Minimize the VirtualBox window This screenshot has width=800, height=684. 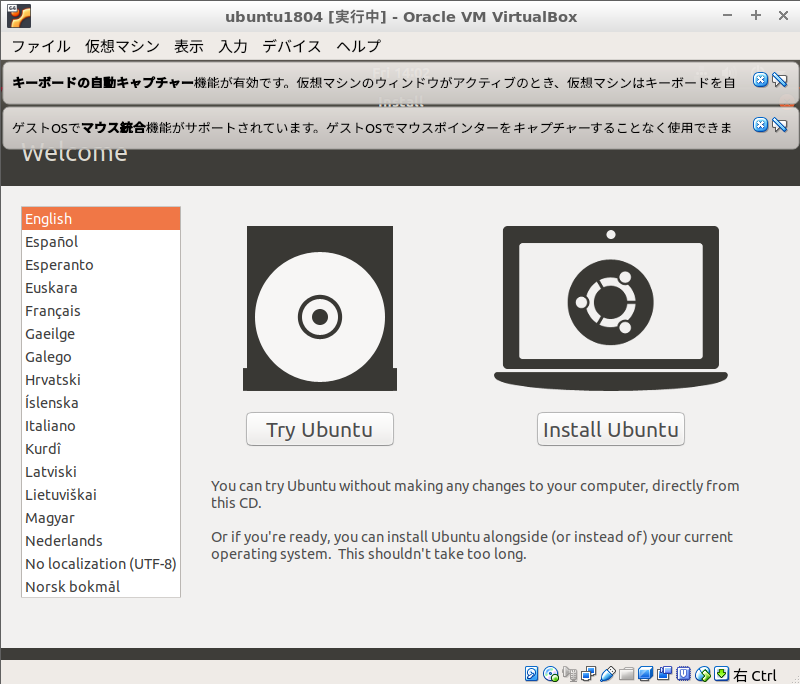point(728,16)
